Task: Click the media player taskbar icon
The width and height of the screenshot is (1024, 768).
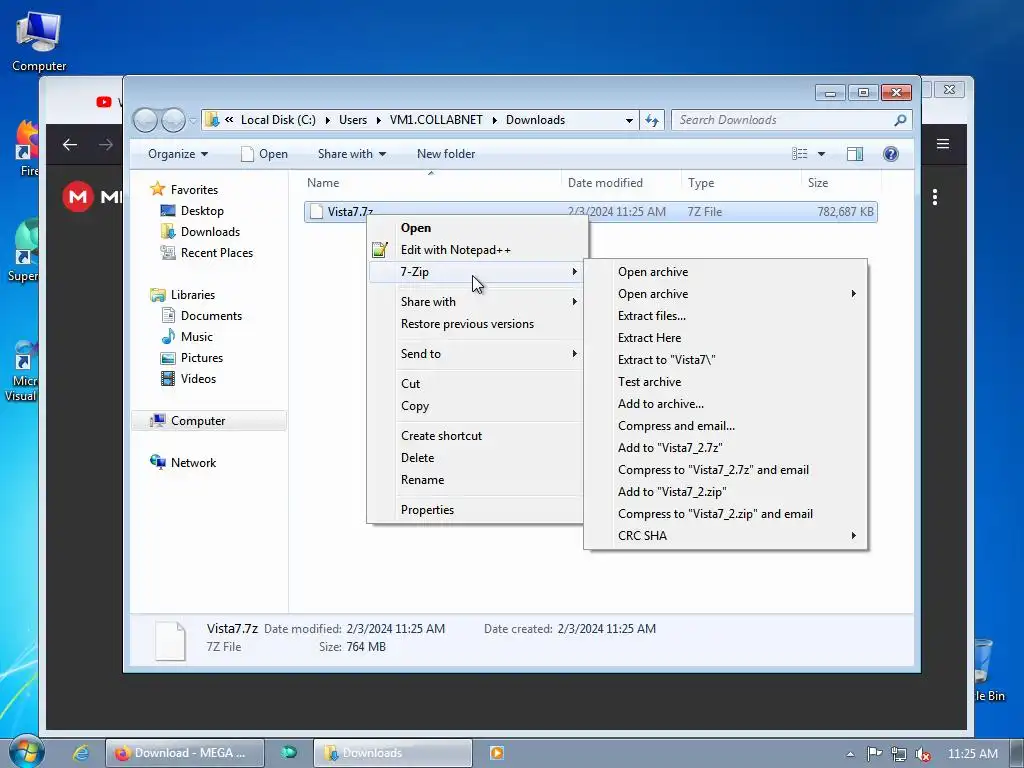Action: pyautogui.click(x=496, y=752)
